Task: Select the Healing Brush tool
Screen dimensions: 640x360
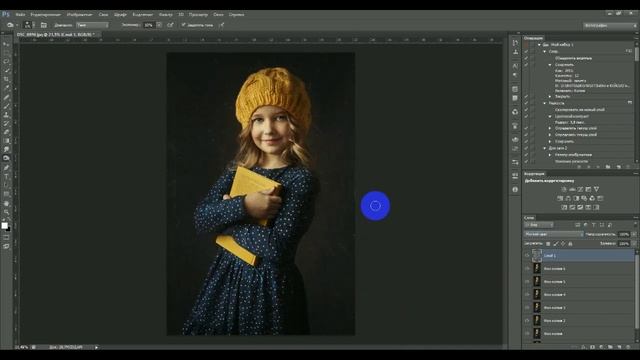Action: tap(6, 97)
